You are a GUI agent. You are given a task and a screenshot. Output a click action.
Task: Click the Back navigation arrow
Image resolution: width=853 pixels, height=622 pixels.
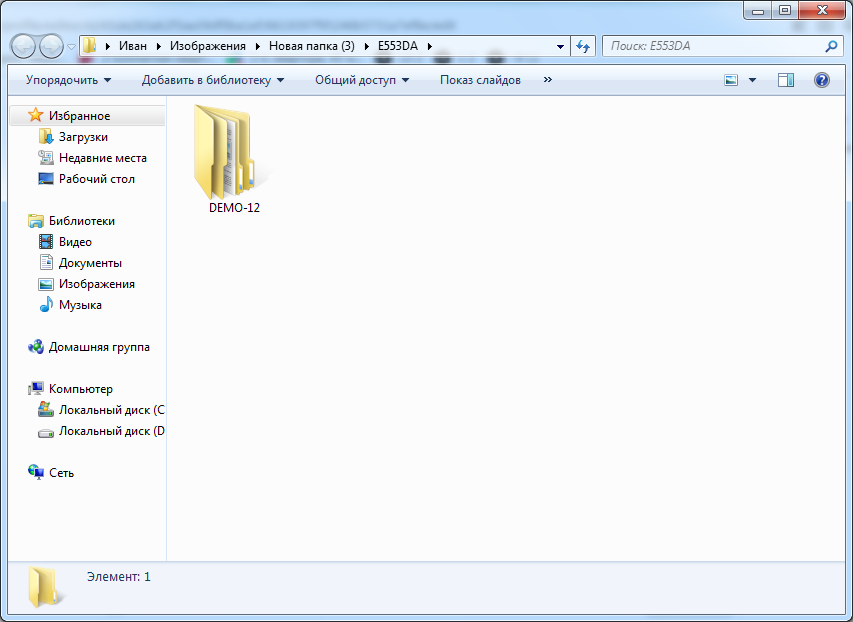[x=23, y=46]
